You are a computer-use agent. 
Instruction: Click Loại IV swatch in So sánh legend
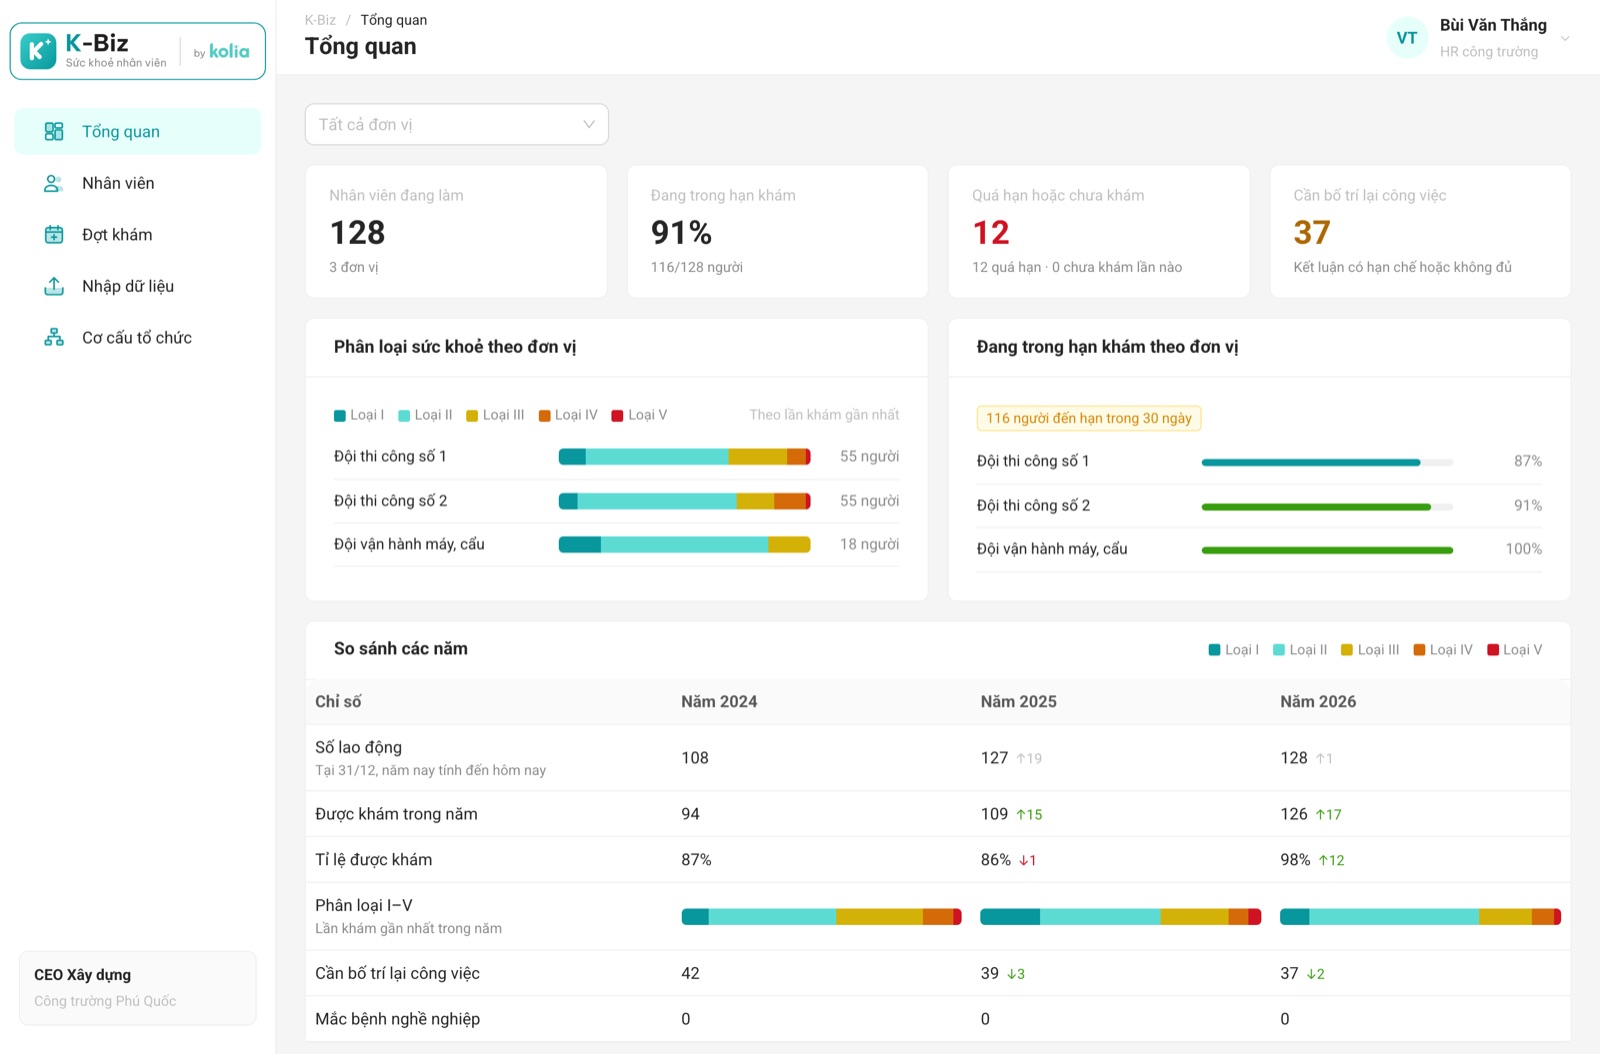tap(1419, 650)
